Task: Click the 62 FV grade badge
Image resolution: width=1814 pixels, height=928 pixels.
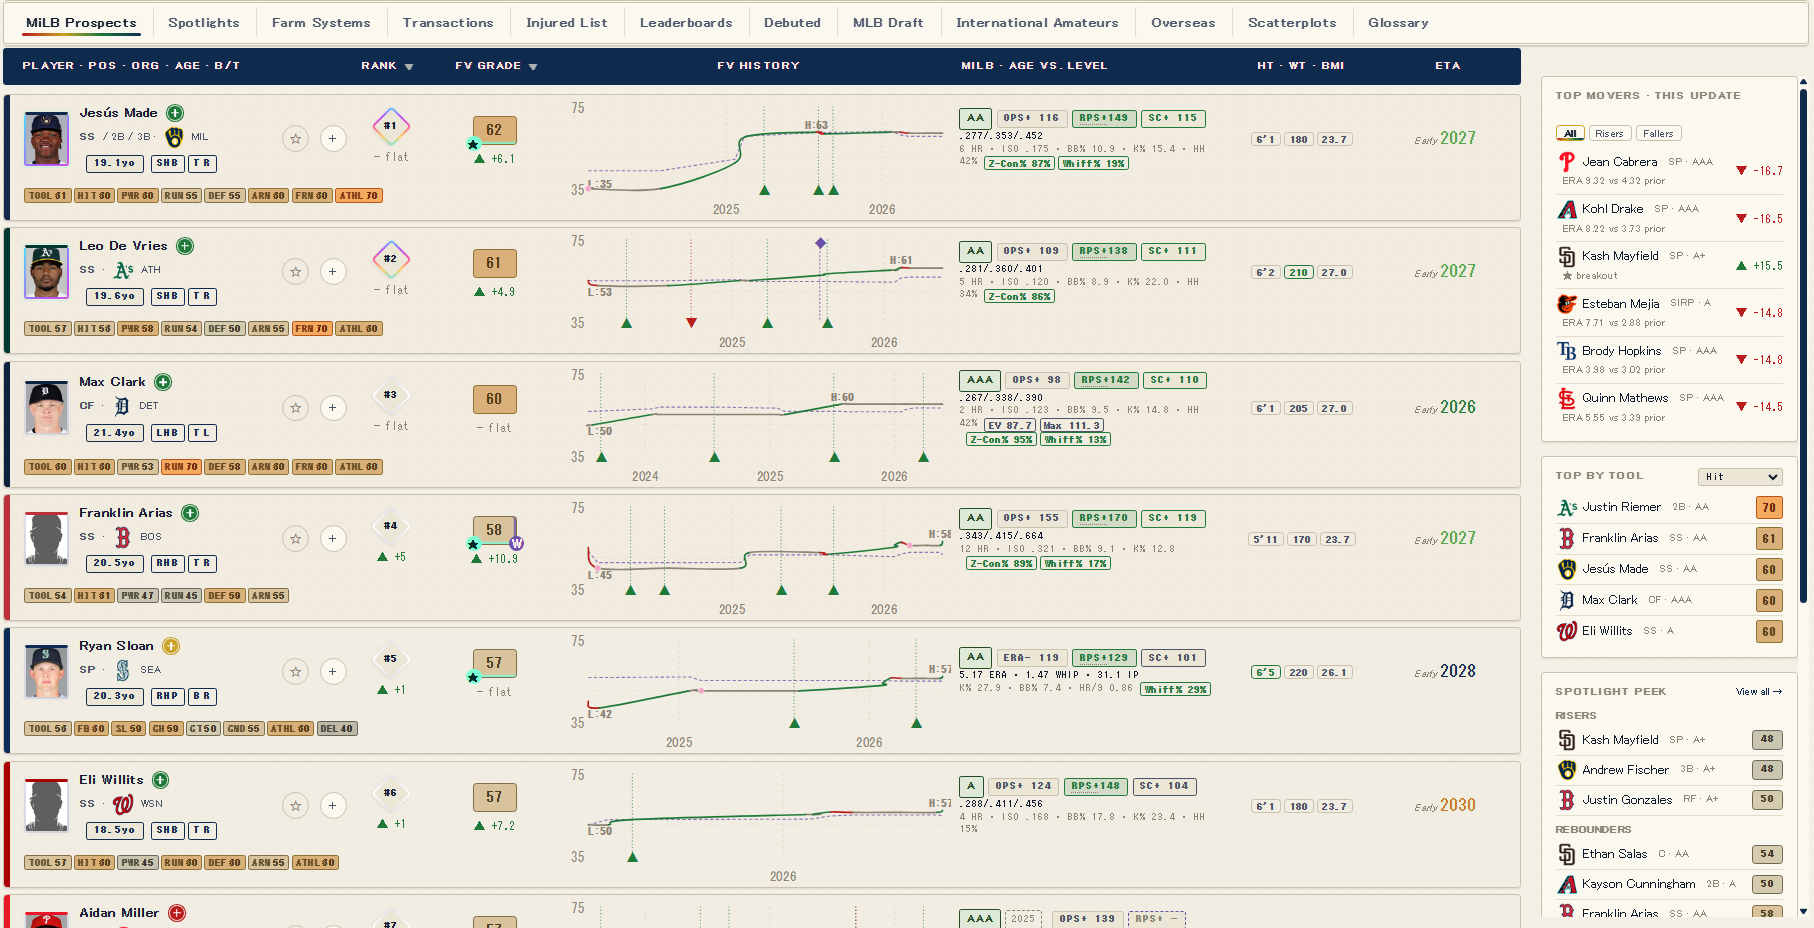Action: click(494, 130)
